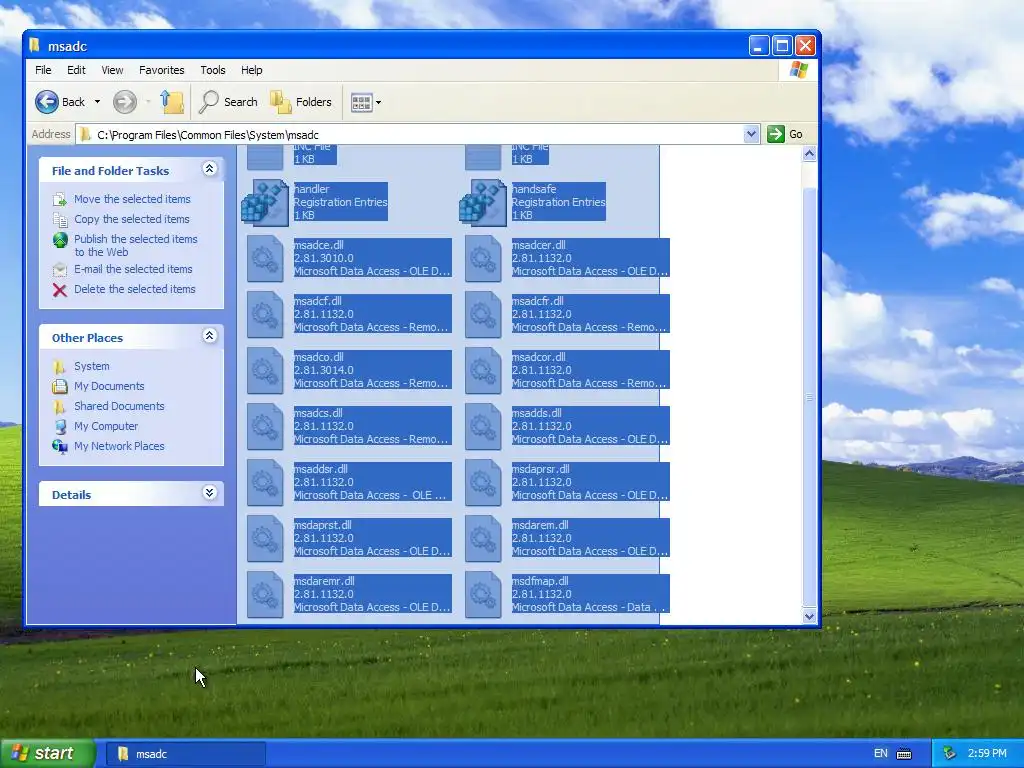
Task: Open the Back history dropdown arrow
Action: click(97, 102)
